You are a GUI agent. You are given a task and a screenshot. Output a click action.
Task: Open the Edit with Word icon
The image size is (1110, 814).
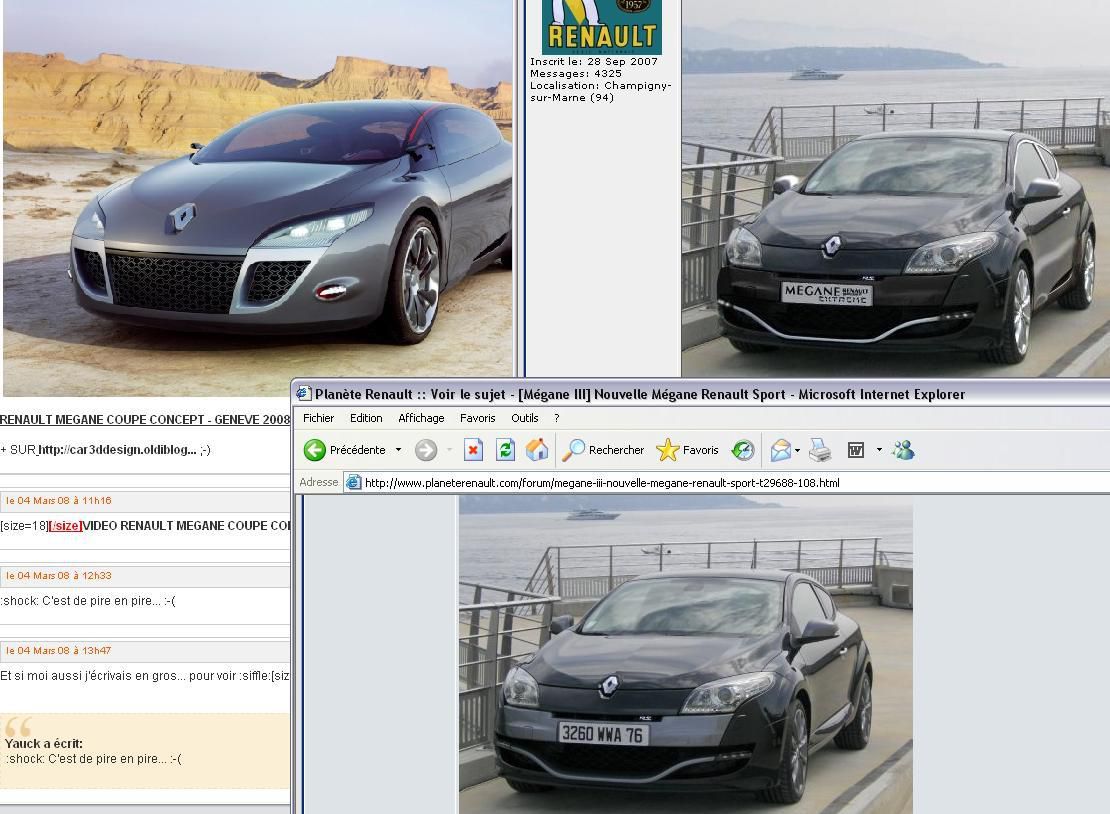(856, 450)
